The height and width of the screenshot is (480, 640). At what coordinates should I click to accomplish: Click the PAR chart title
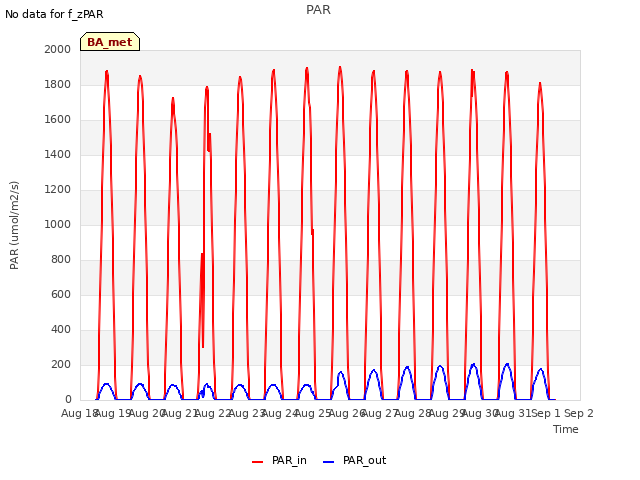[318, 10]
